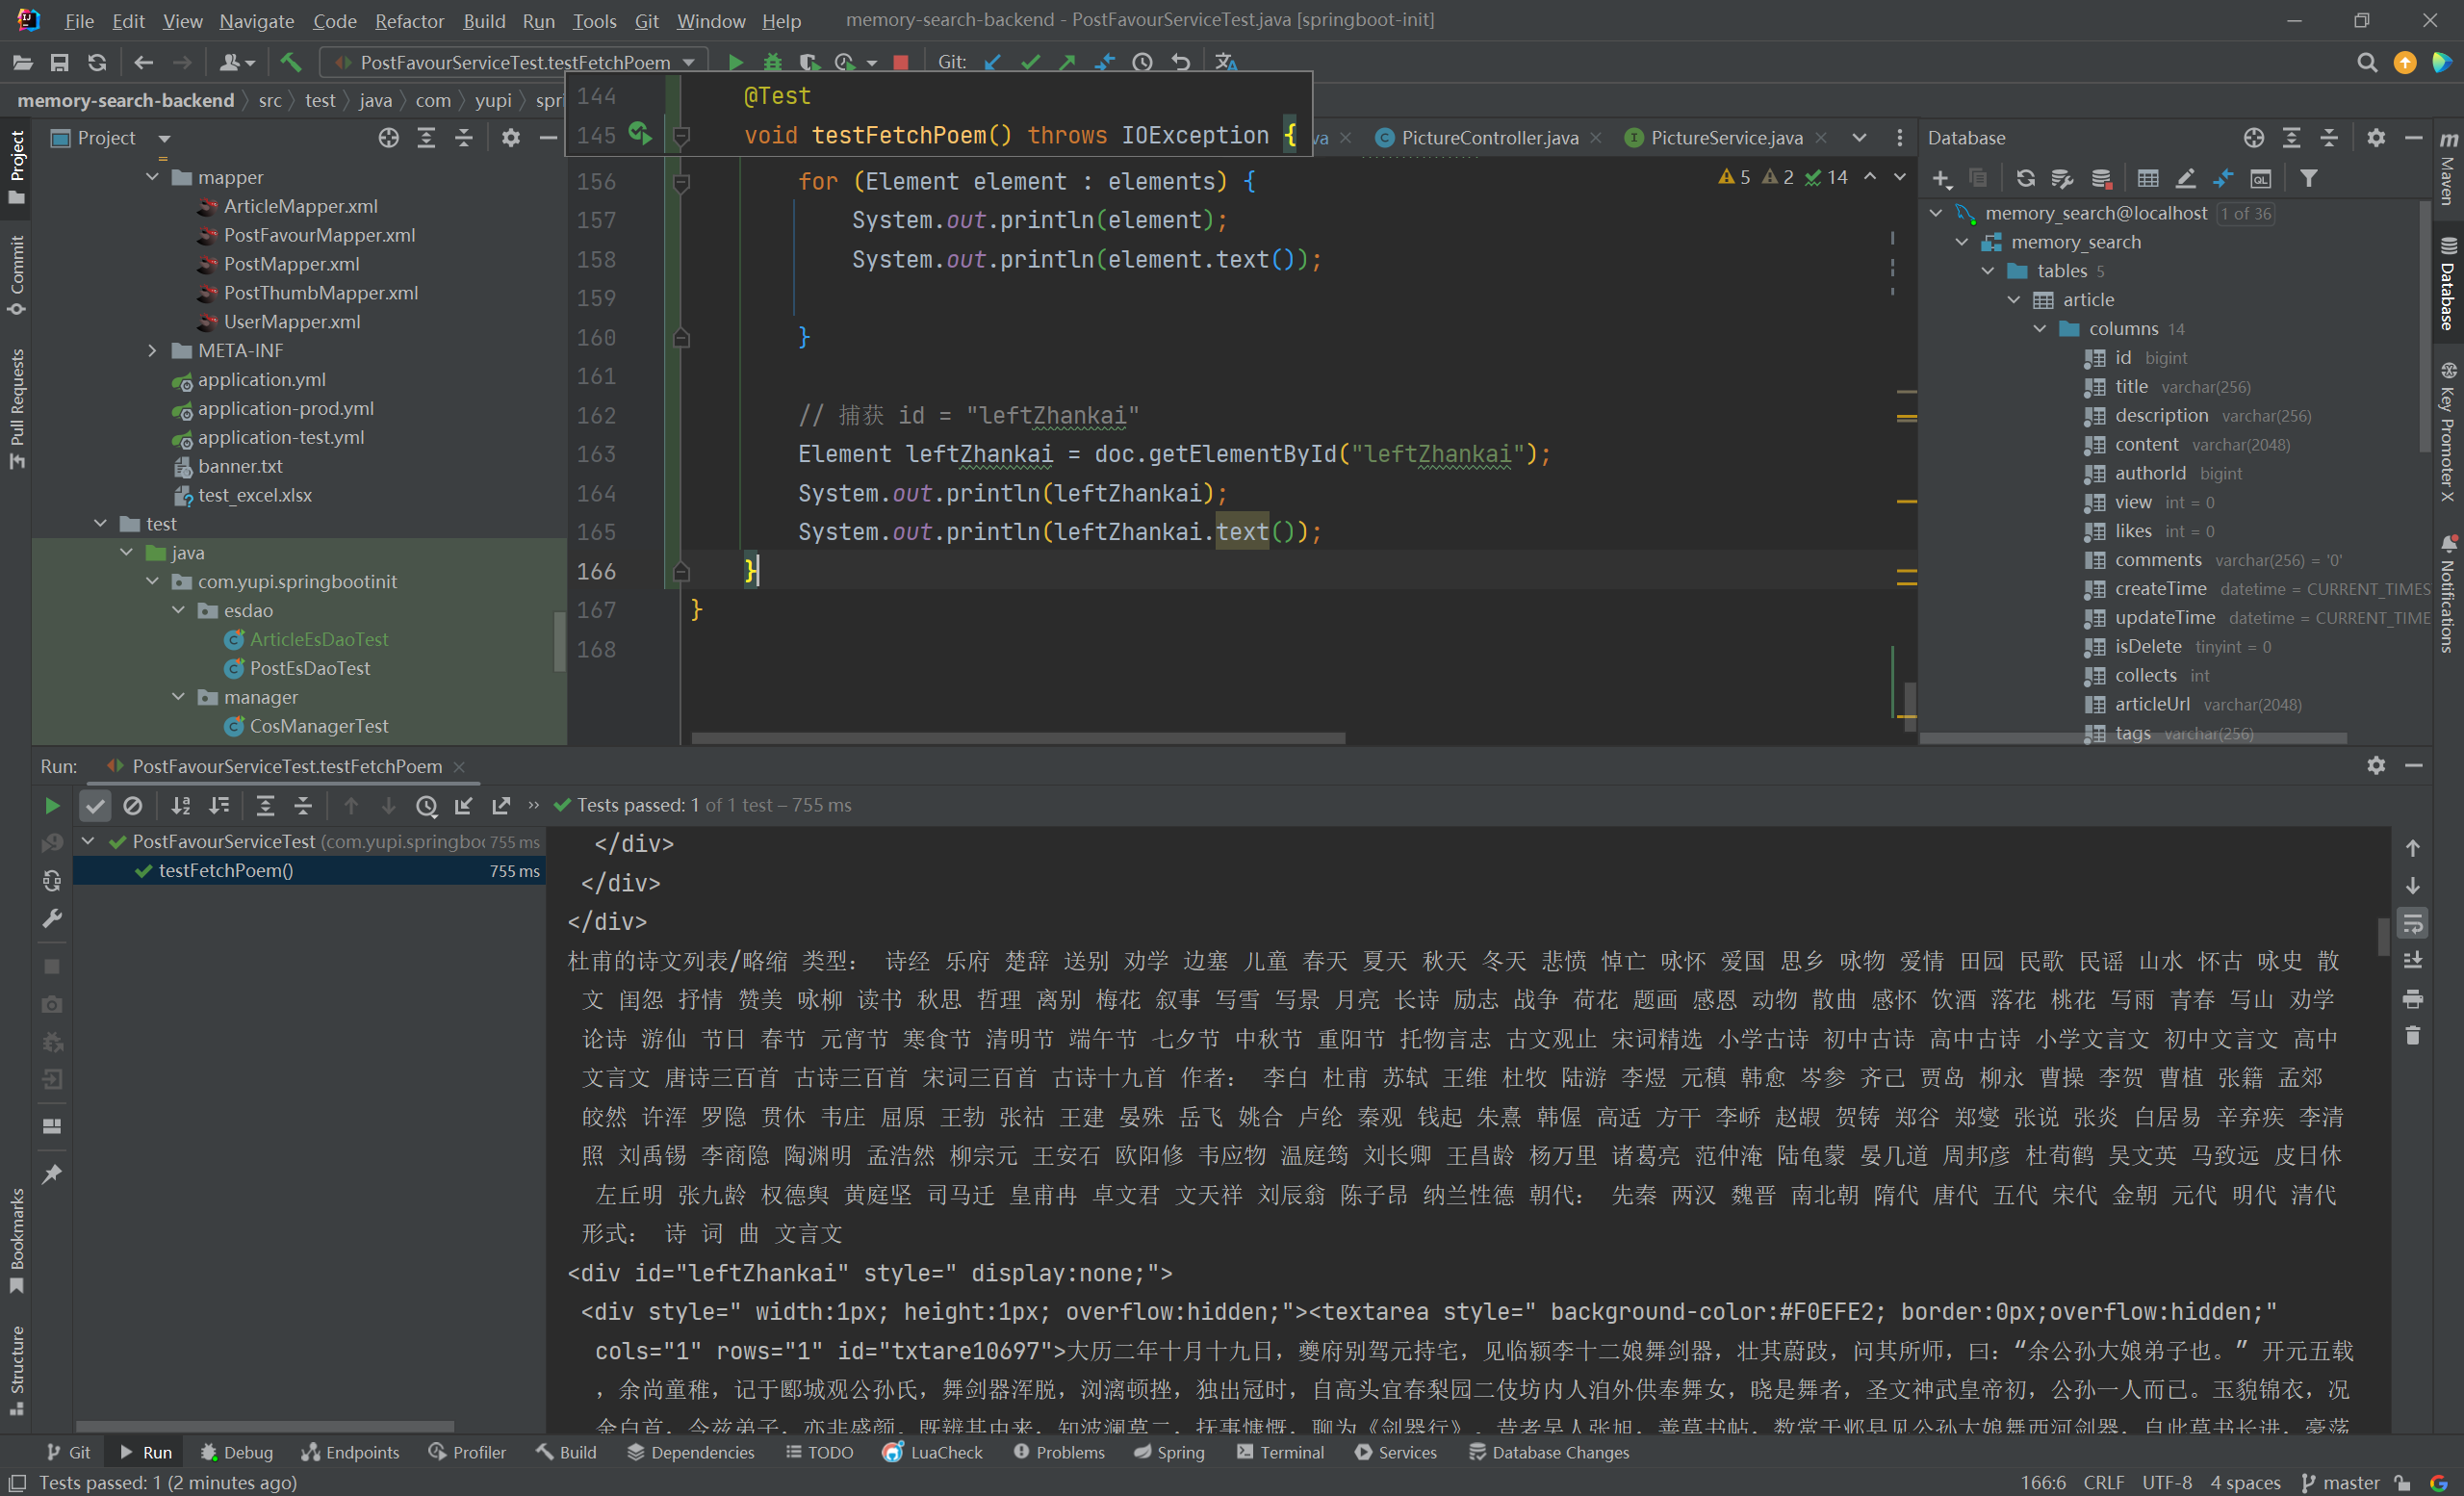2464x1496 pixels.
Task: Open table editor in Database toolbar
Action: coord(2147,179)
